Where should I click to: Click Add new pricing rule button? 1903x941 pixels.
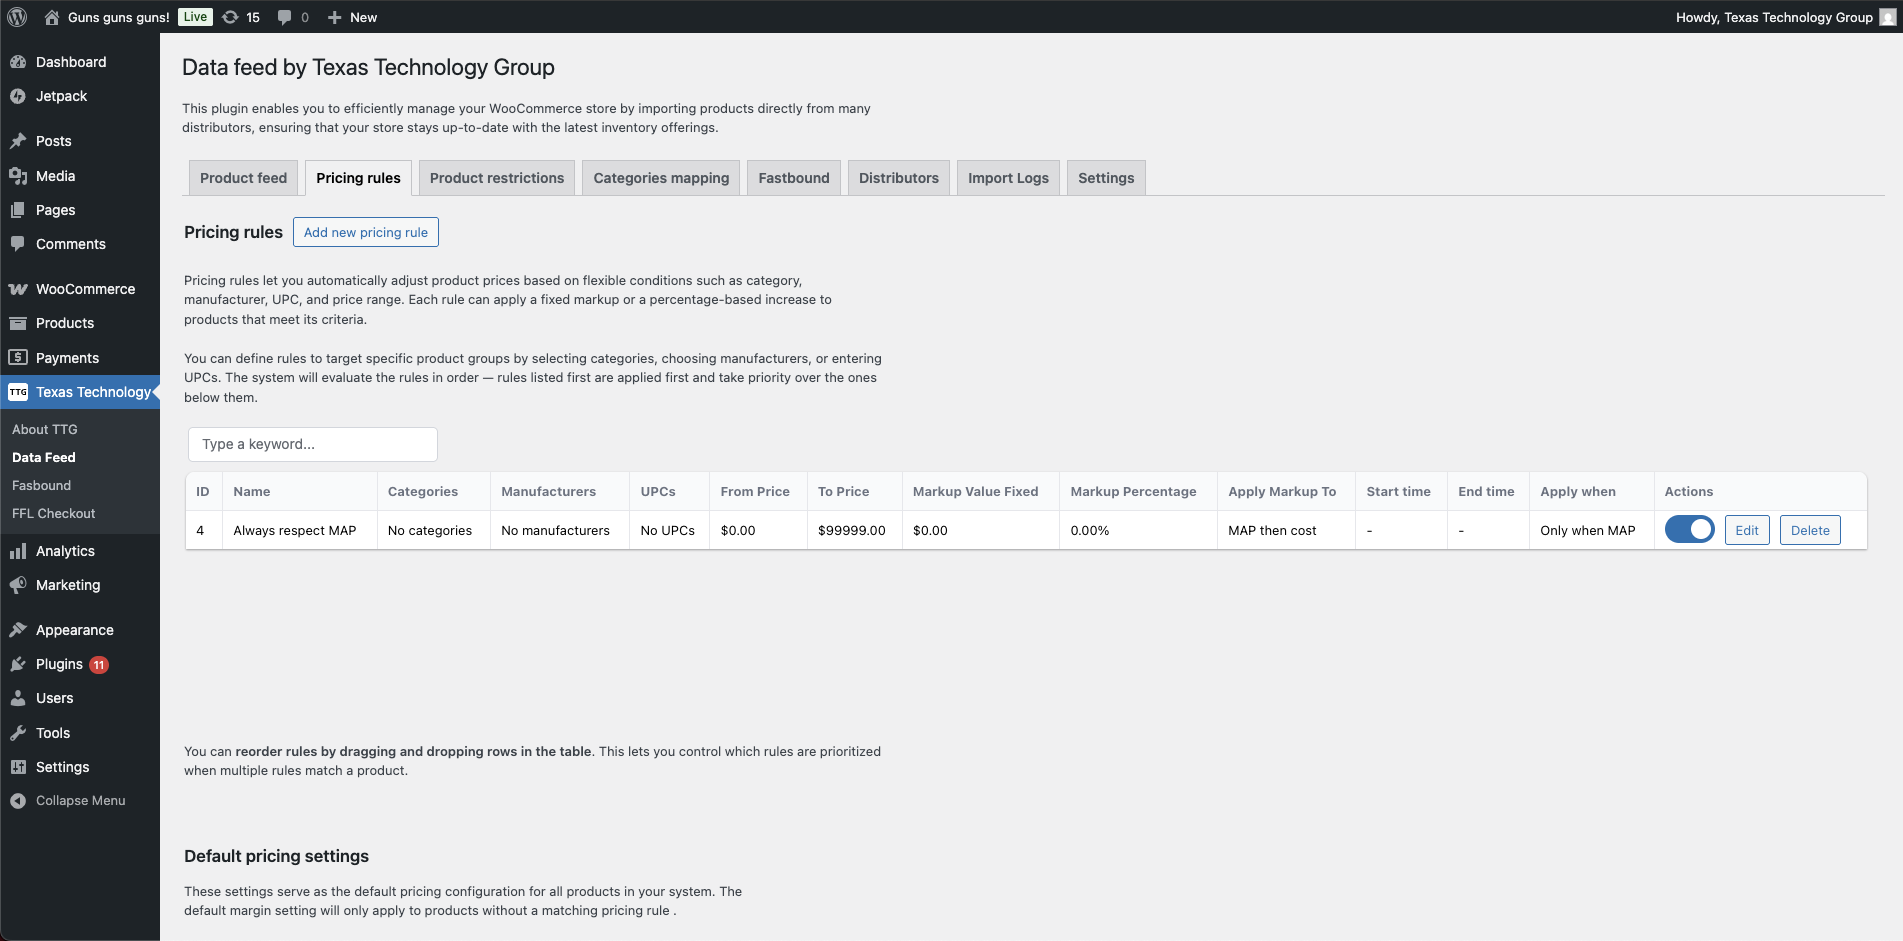click(x=365, y=232)
